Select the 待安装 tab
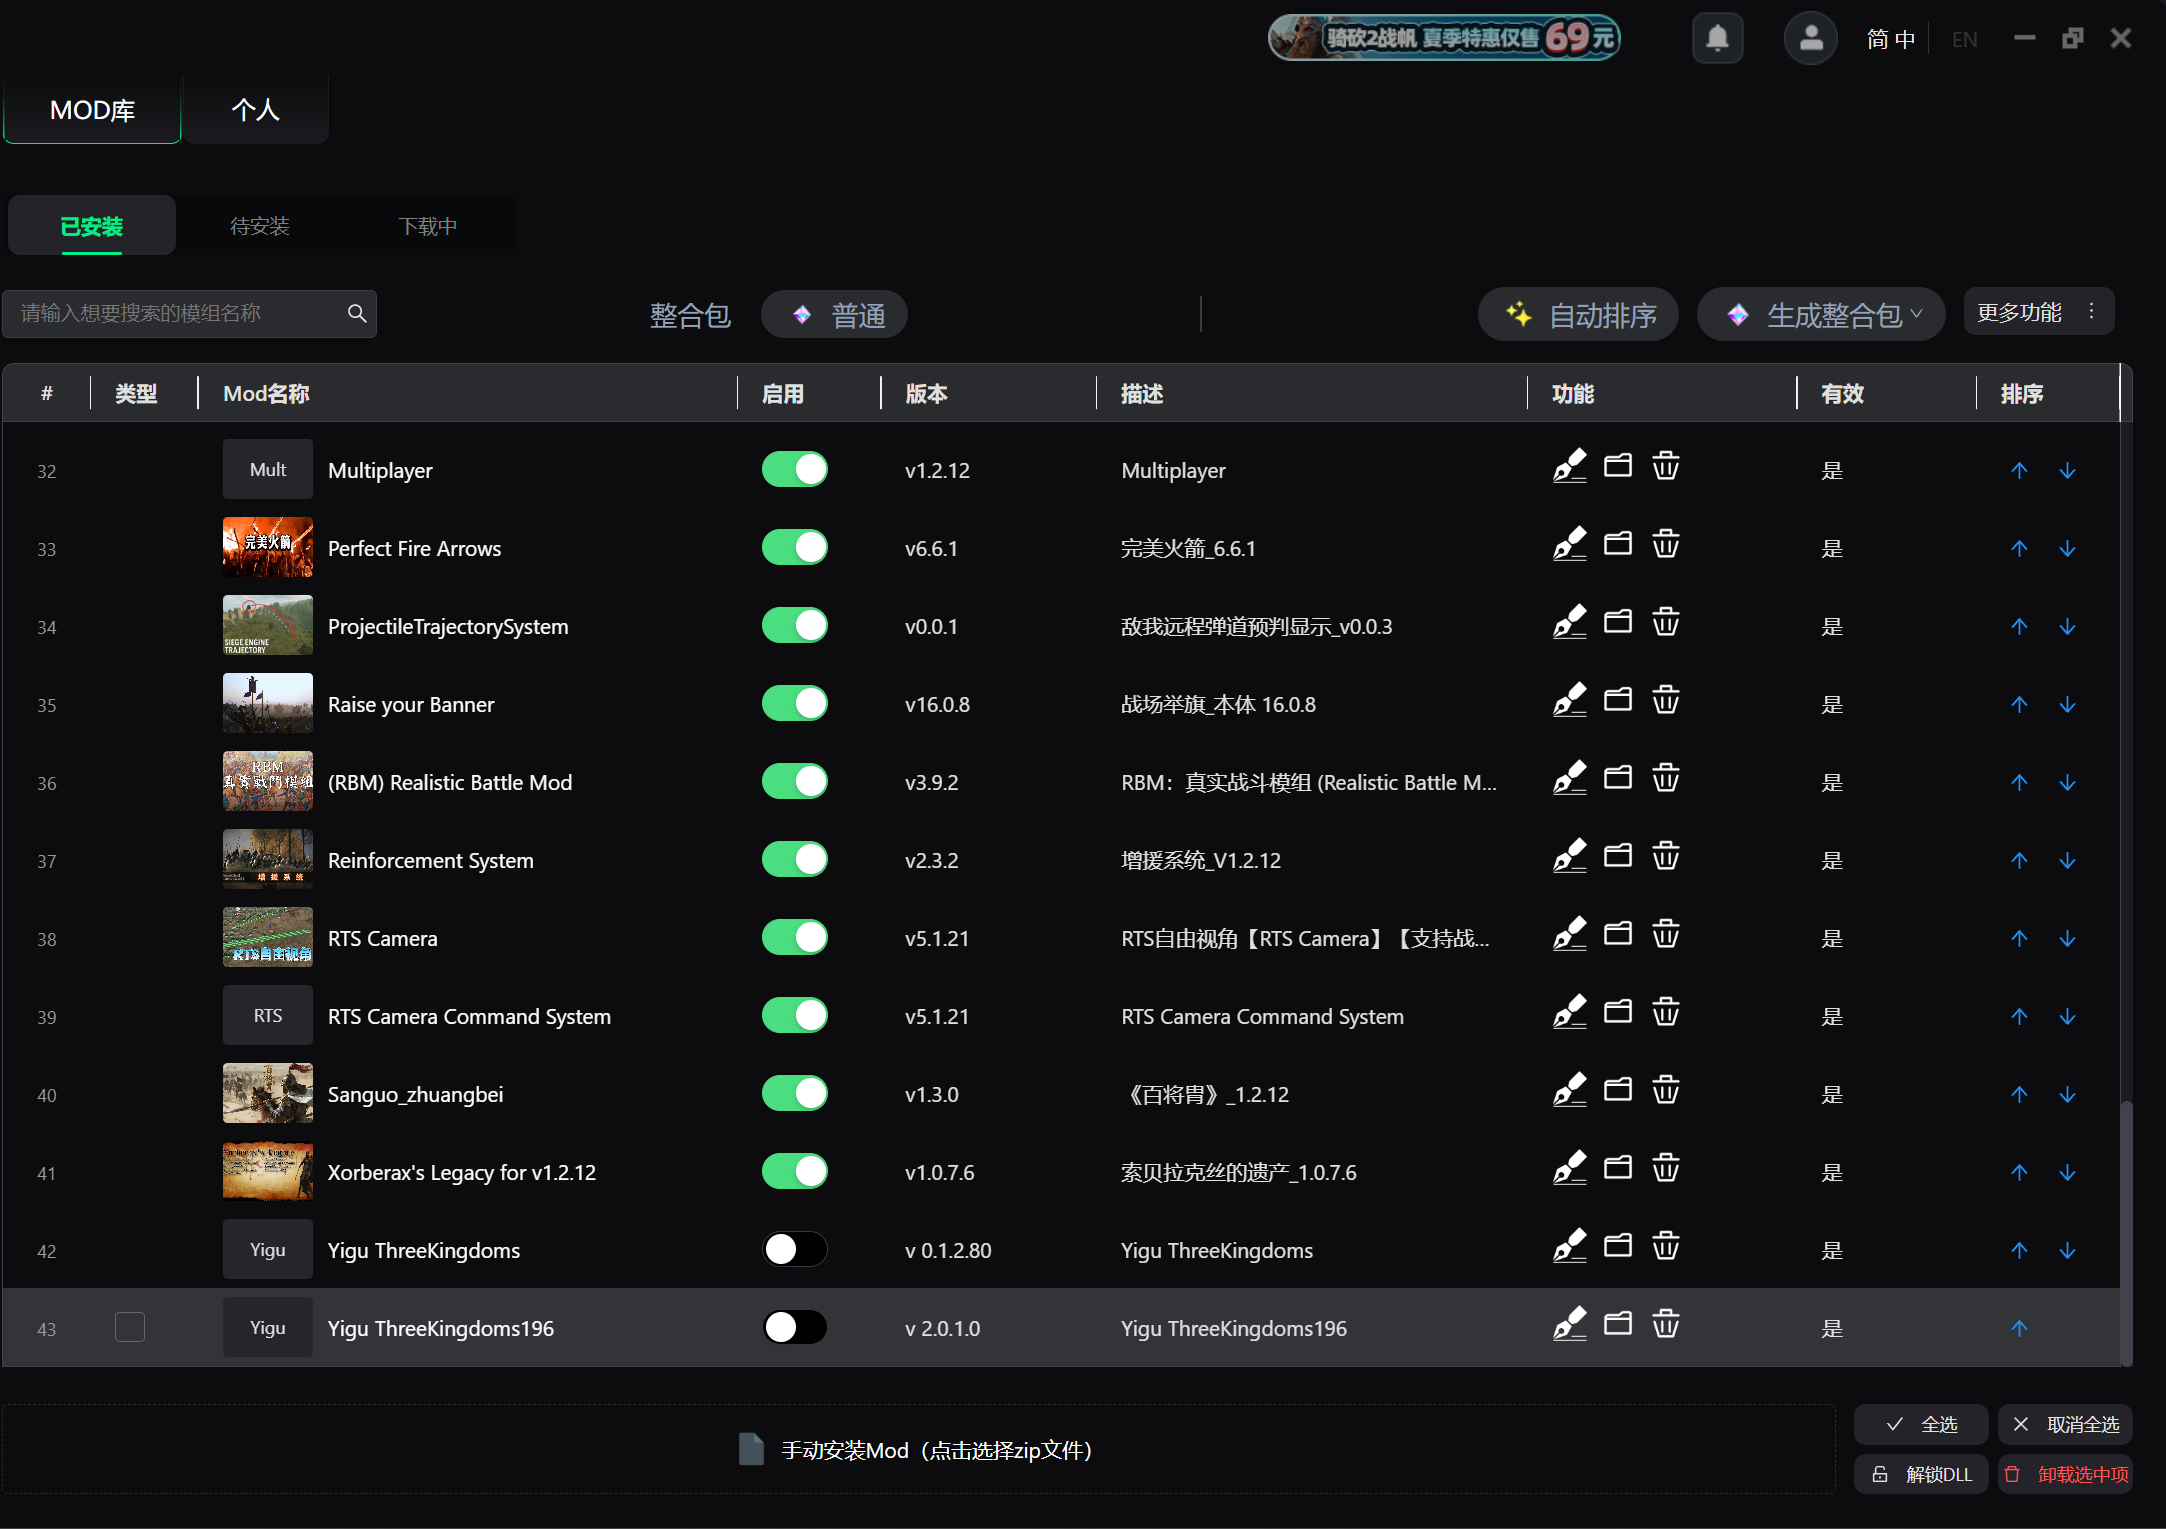This screenshot has height=1529, width=2166. point(260,226)
